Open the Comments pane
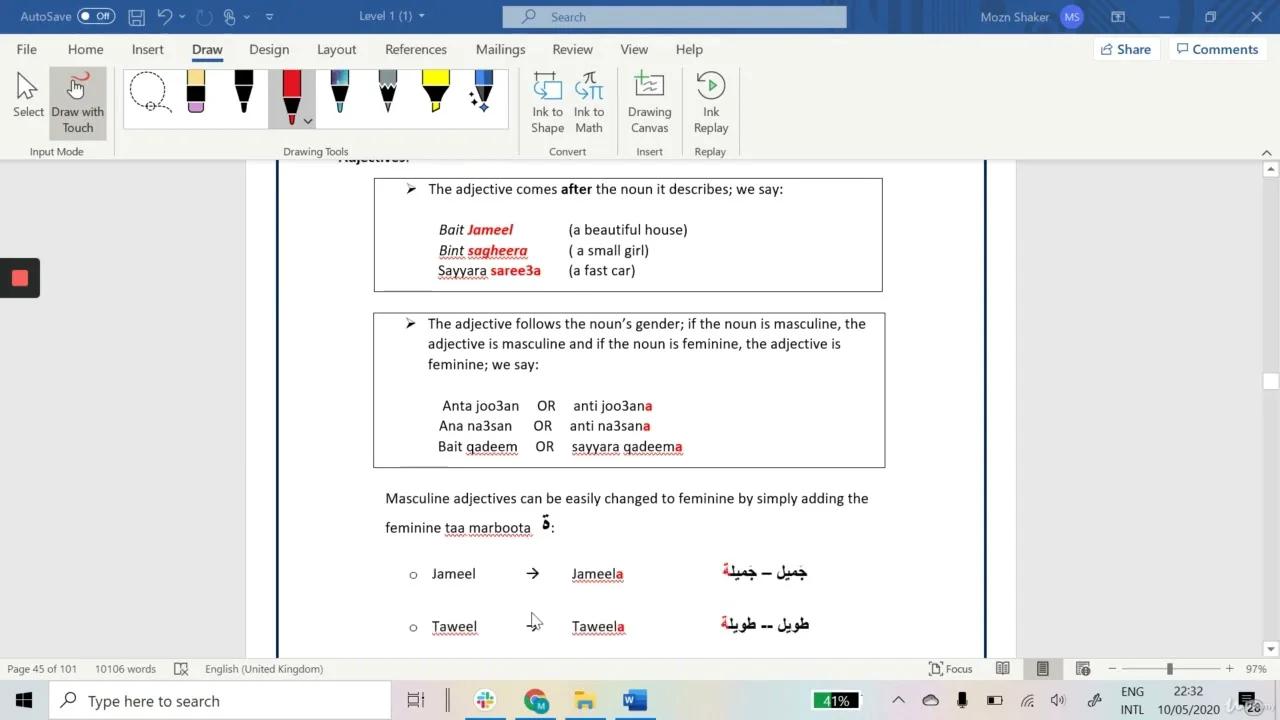This screenshot has width=1280, height=720. coord(1217,49)
